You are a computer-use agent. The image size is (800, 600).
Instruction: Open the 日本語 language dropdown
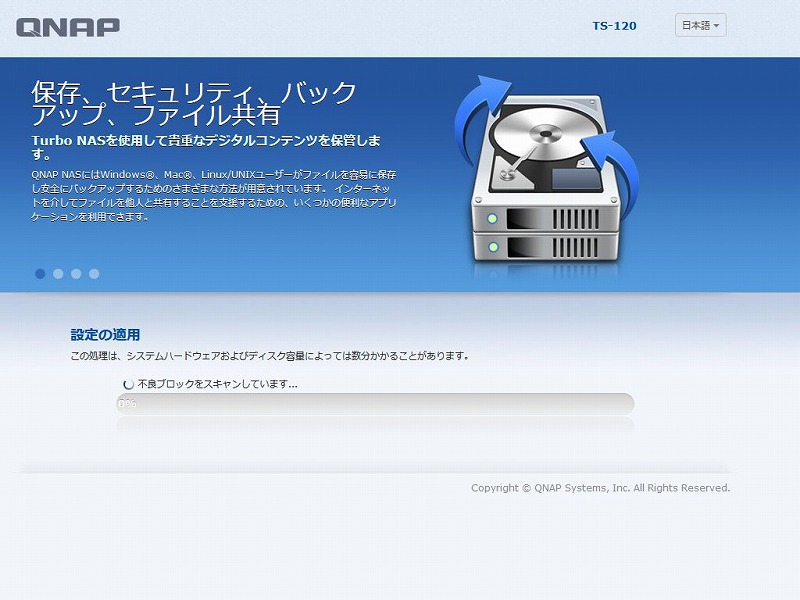[700, 26]
